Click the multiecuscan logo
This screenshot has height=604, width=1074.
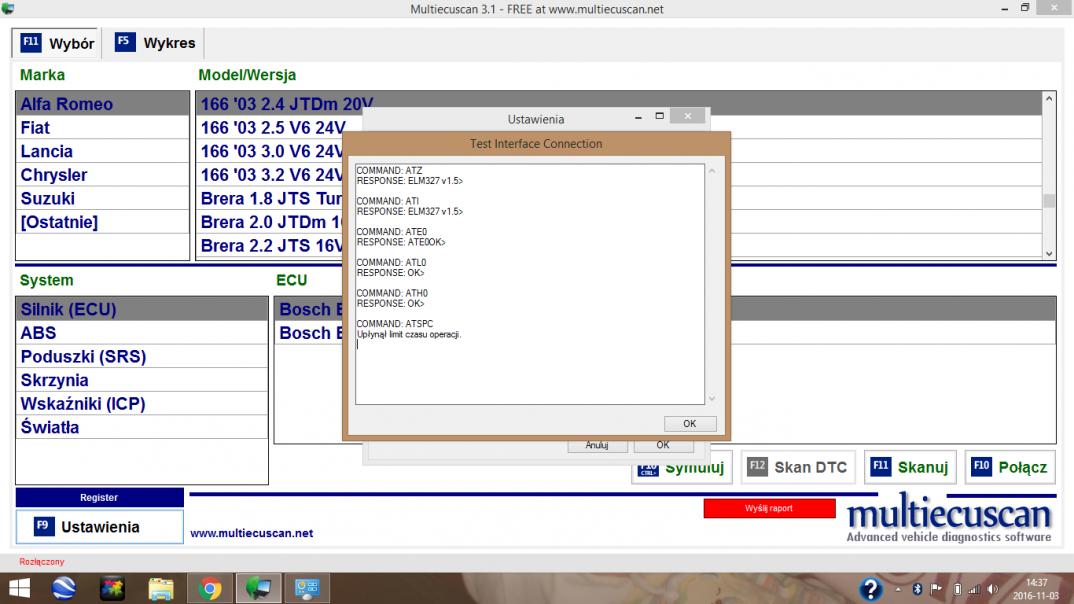[949, 518]
